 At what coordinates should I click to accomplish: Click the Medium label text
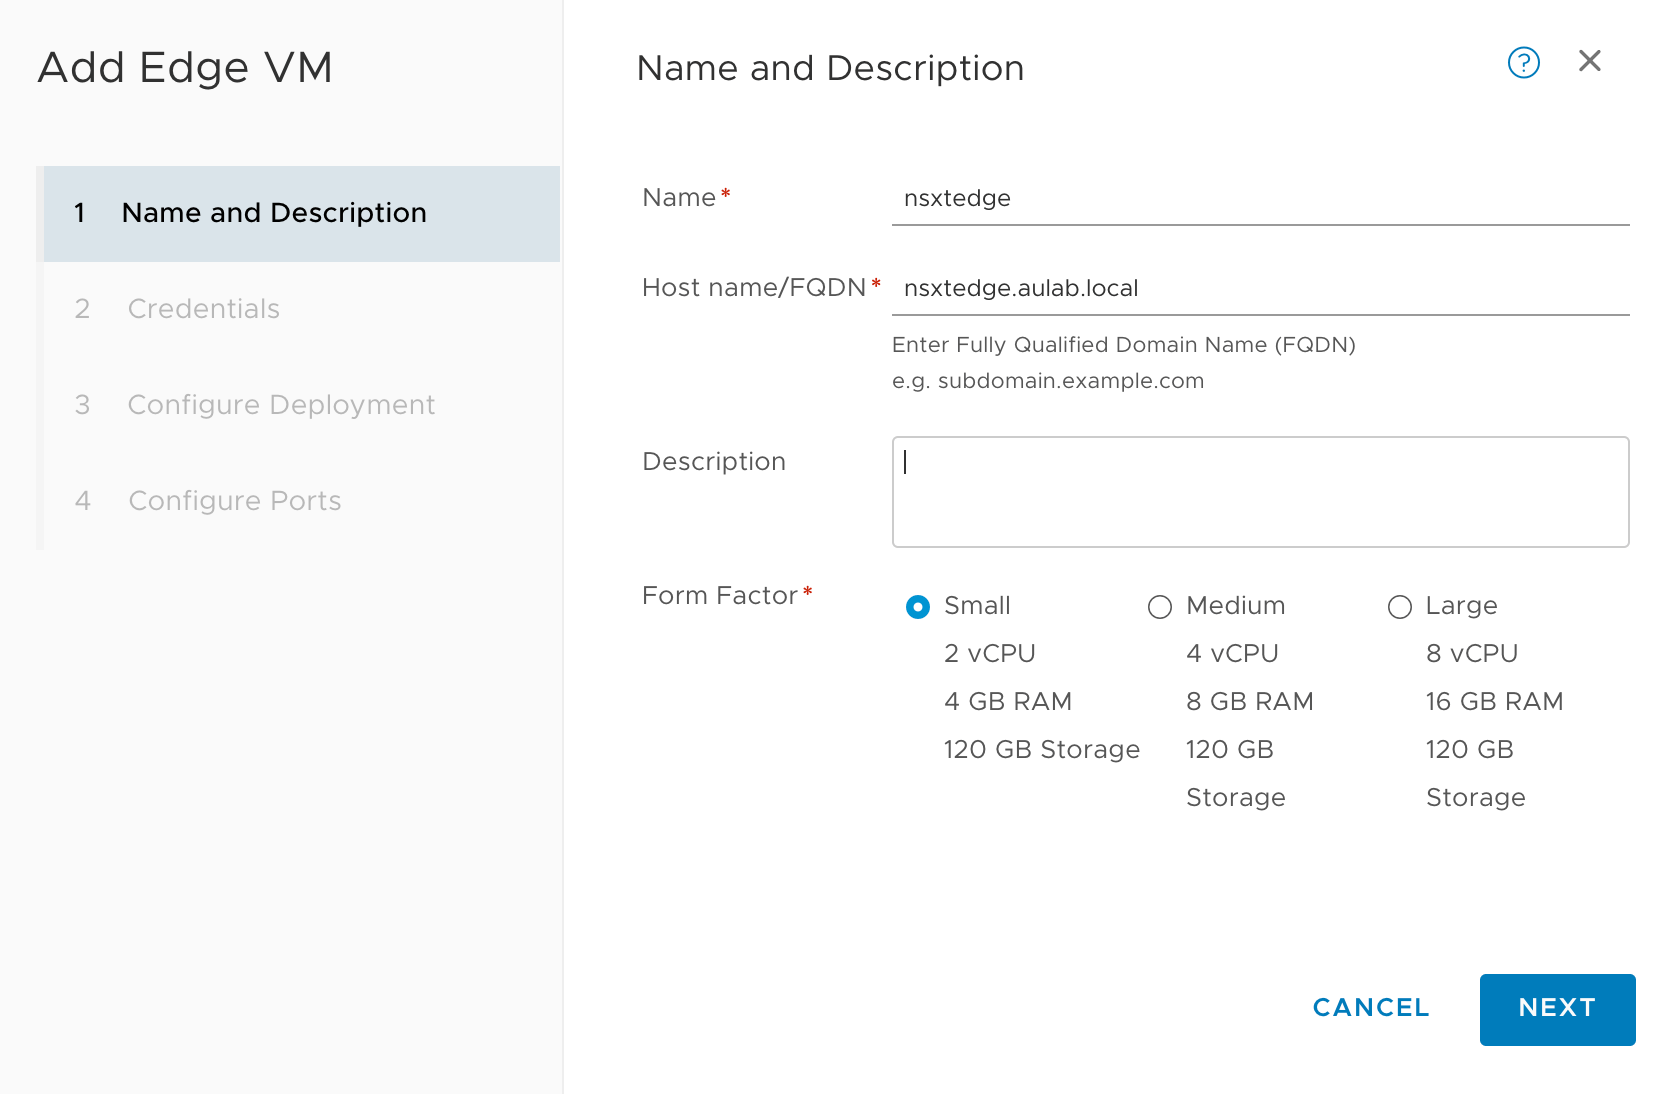[x=1235, y=606]
